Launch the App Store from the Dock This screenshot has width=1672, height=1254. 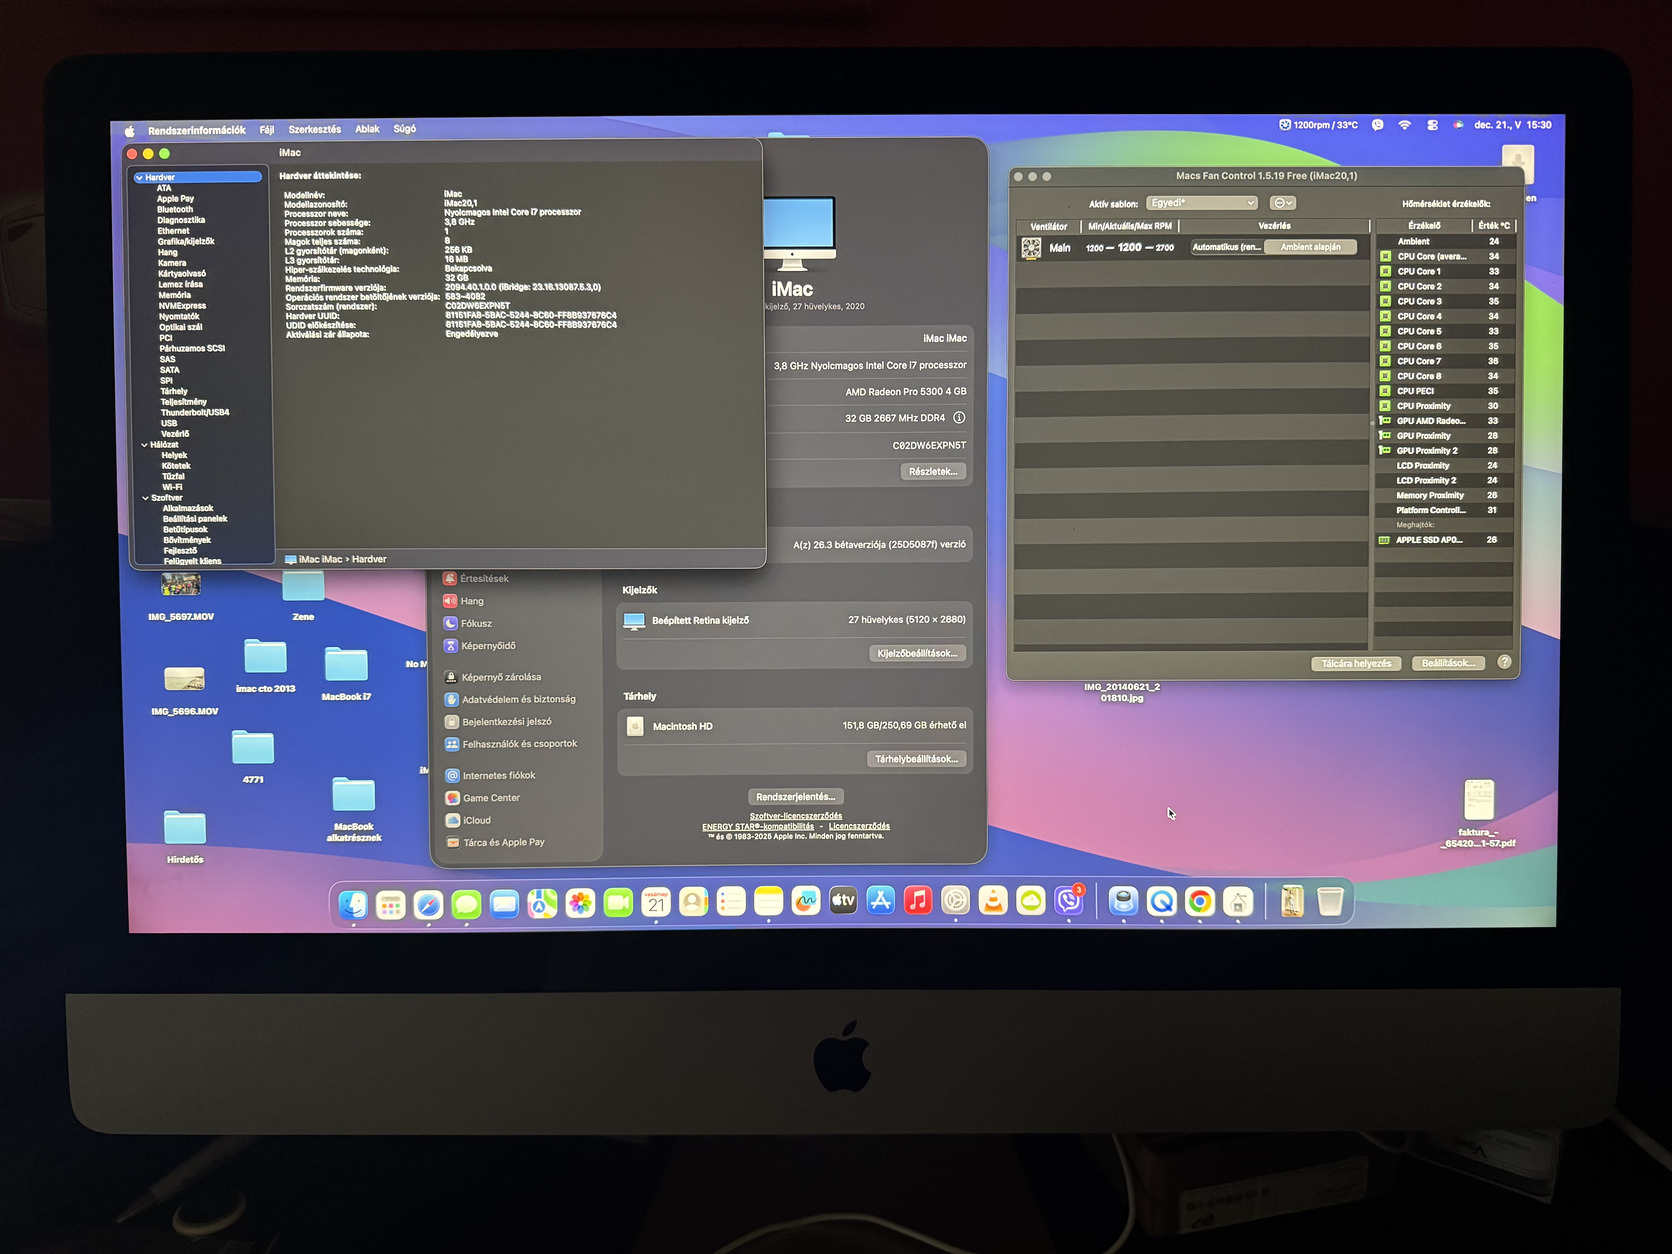click(881, 901)
